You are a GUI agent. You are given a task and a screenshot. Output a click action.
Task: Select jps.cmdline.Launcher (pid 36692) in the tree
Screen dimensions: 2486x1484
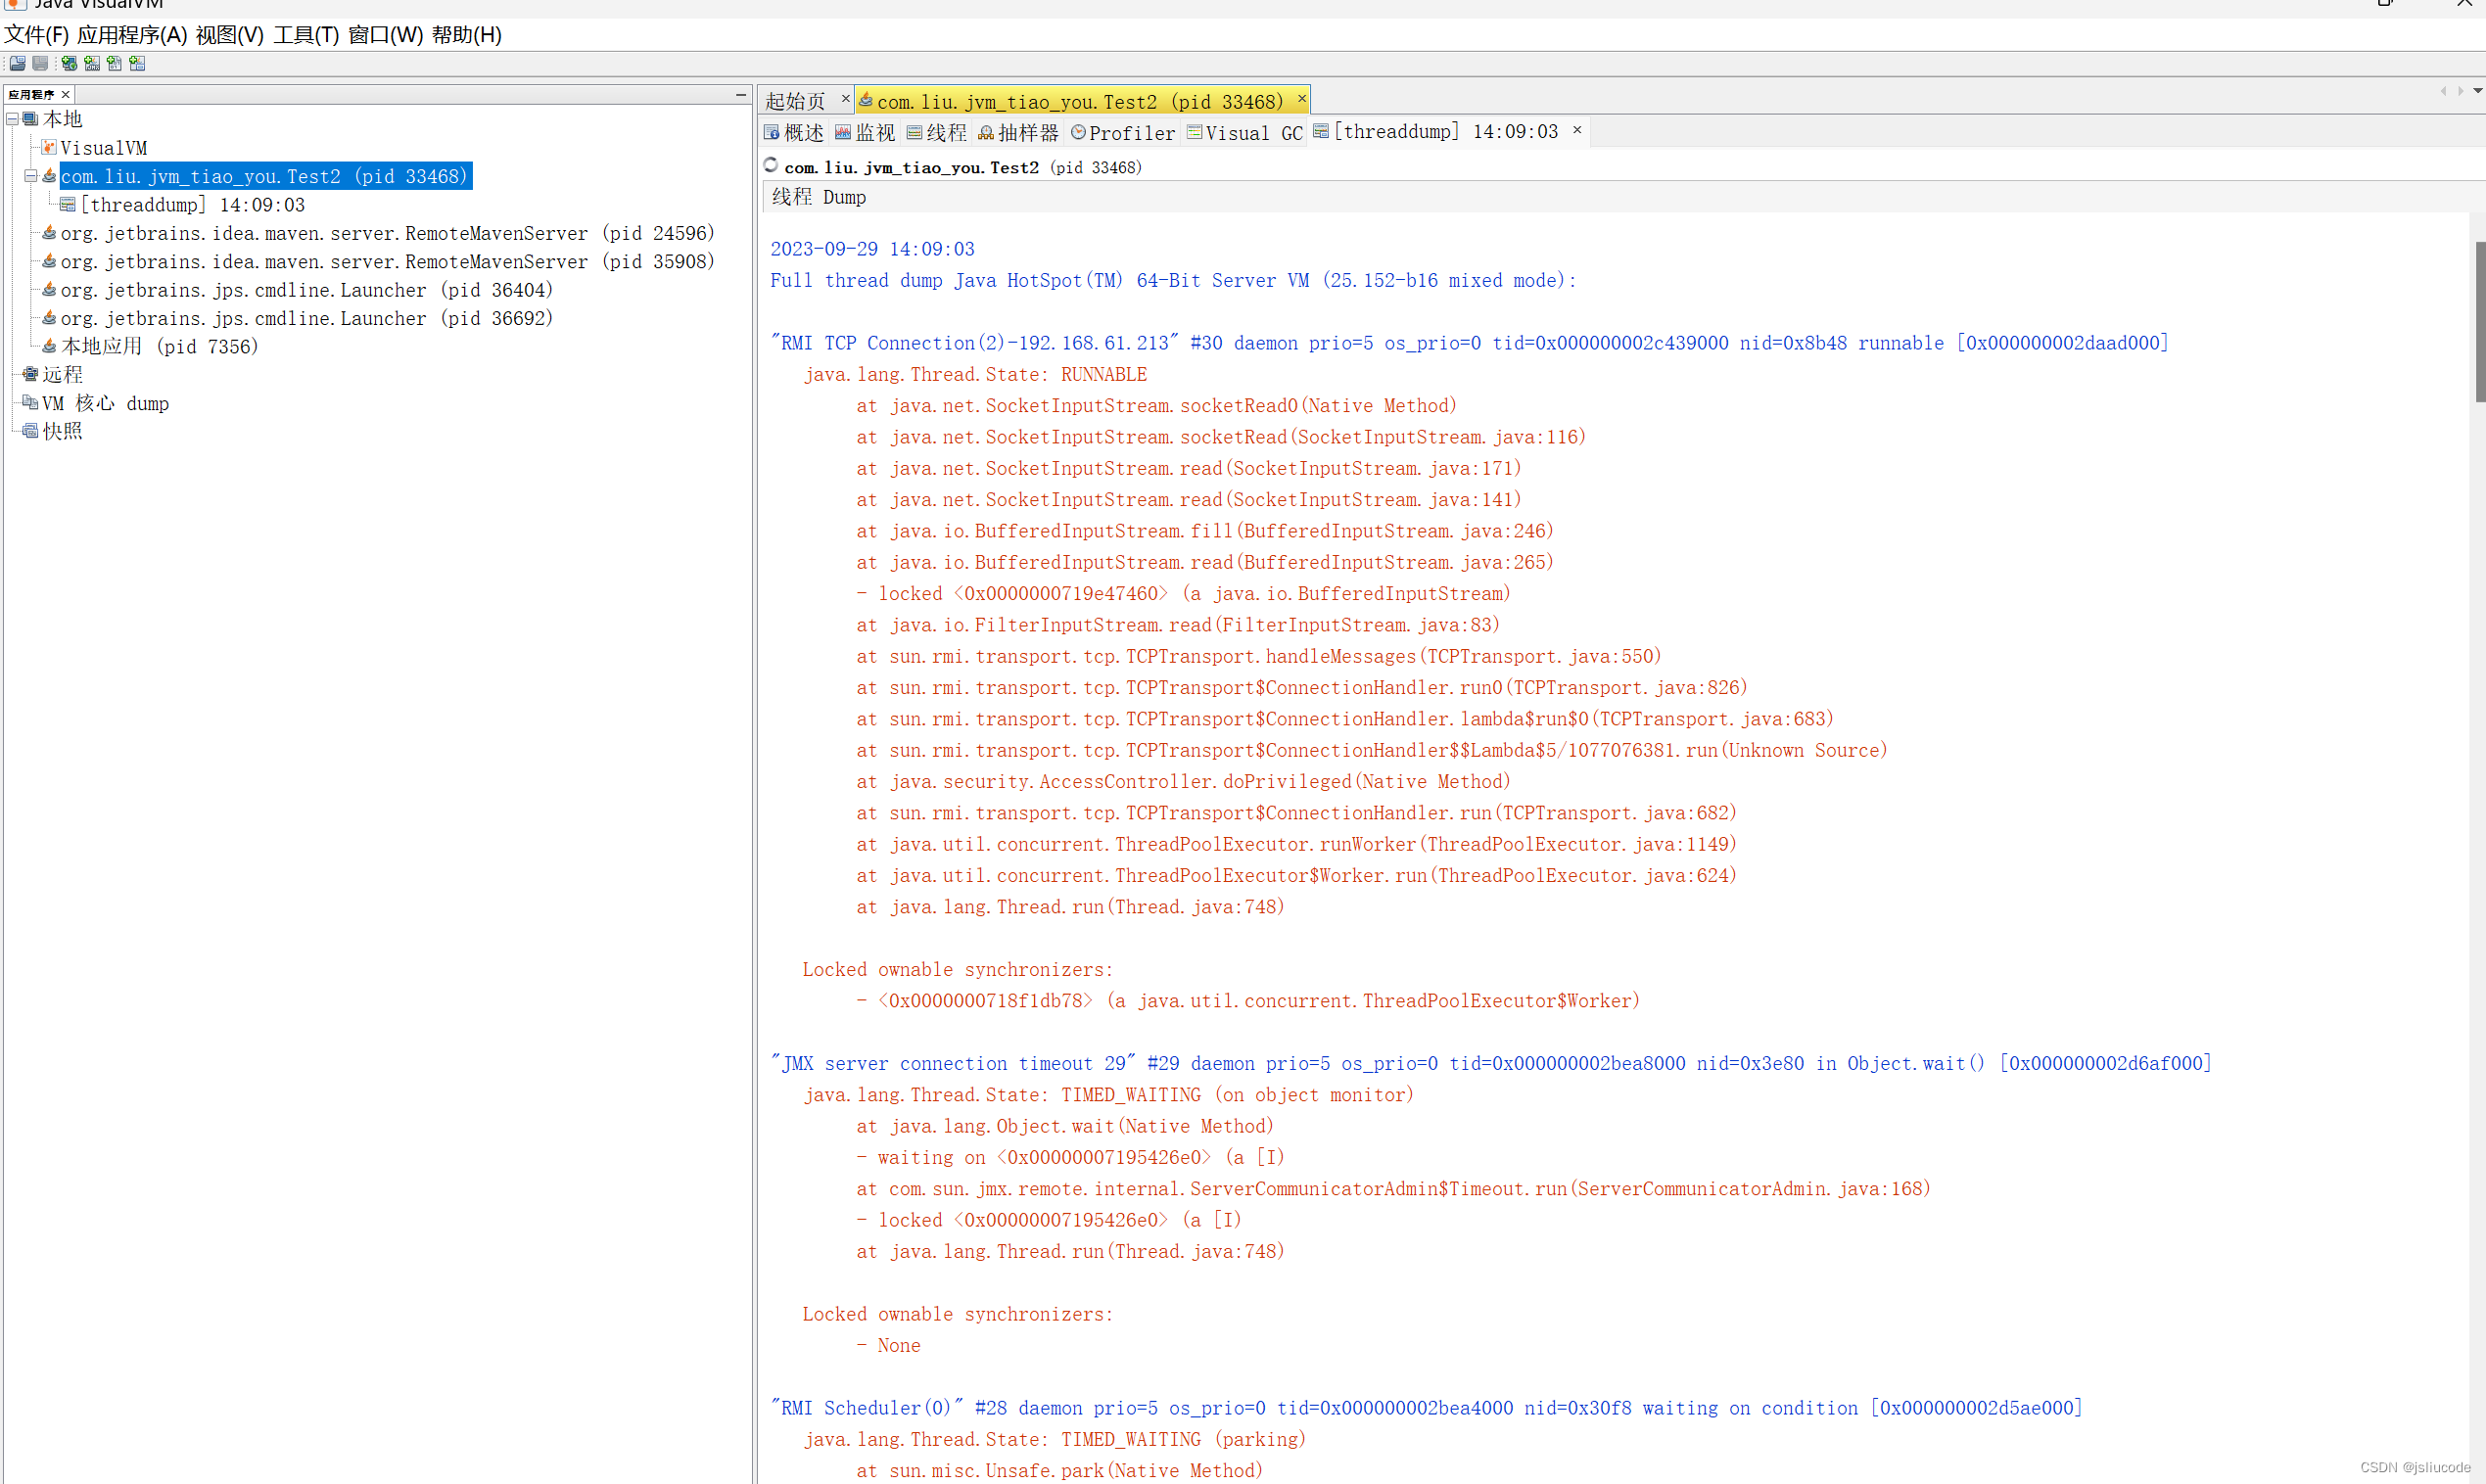pos(306,318)
